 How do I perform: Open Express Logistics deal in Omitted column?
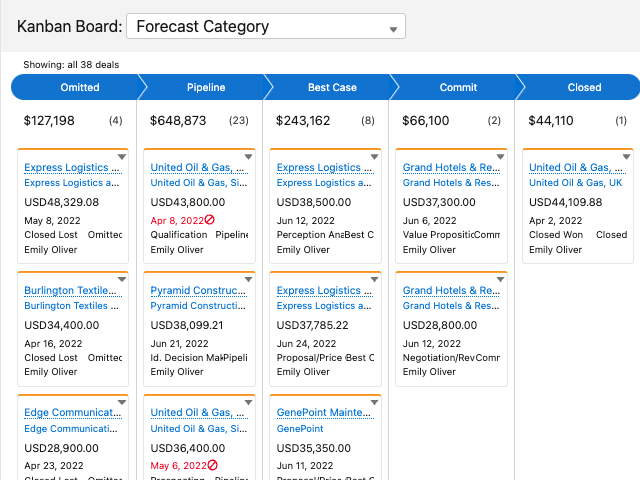(72, 167)
